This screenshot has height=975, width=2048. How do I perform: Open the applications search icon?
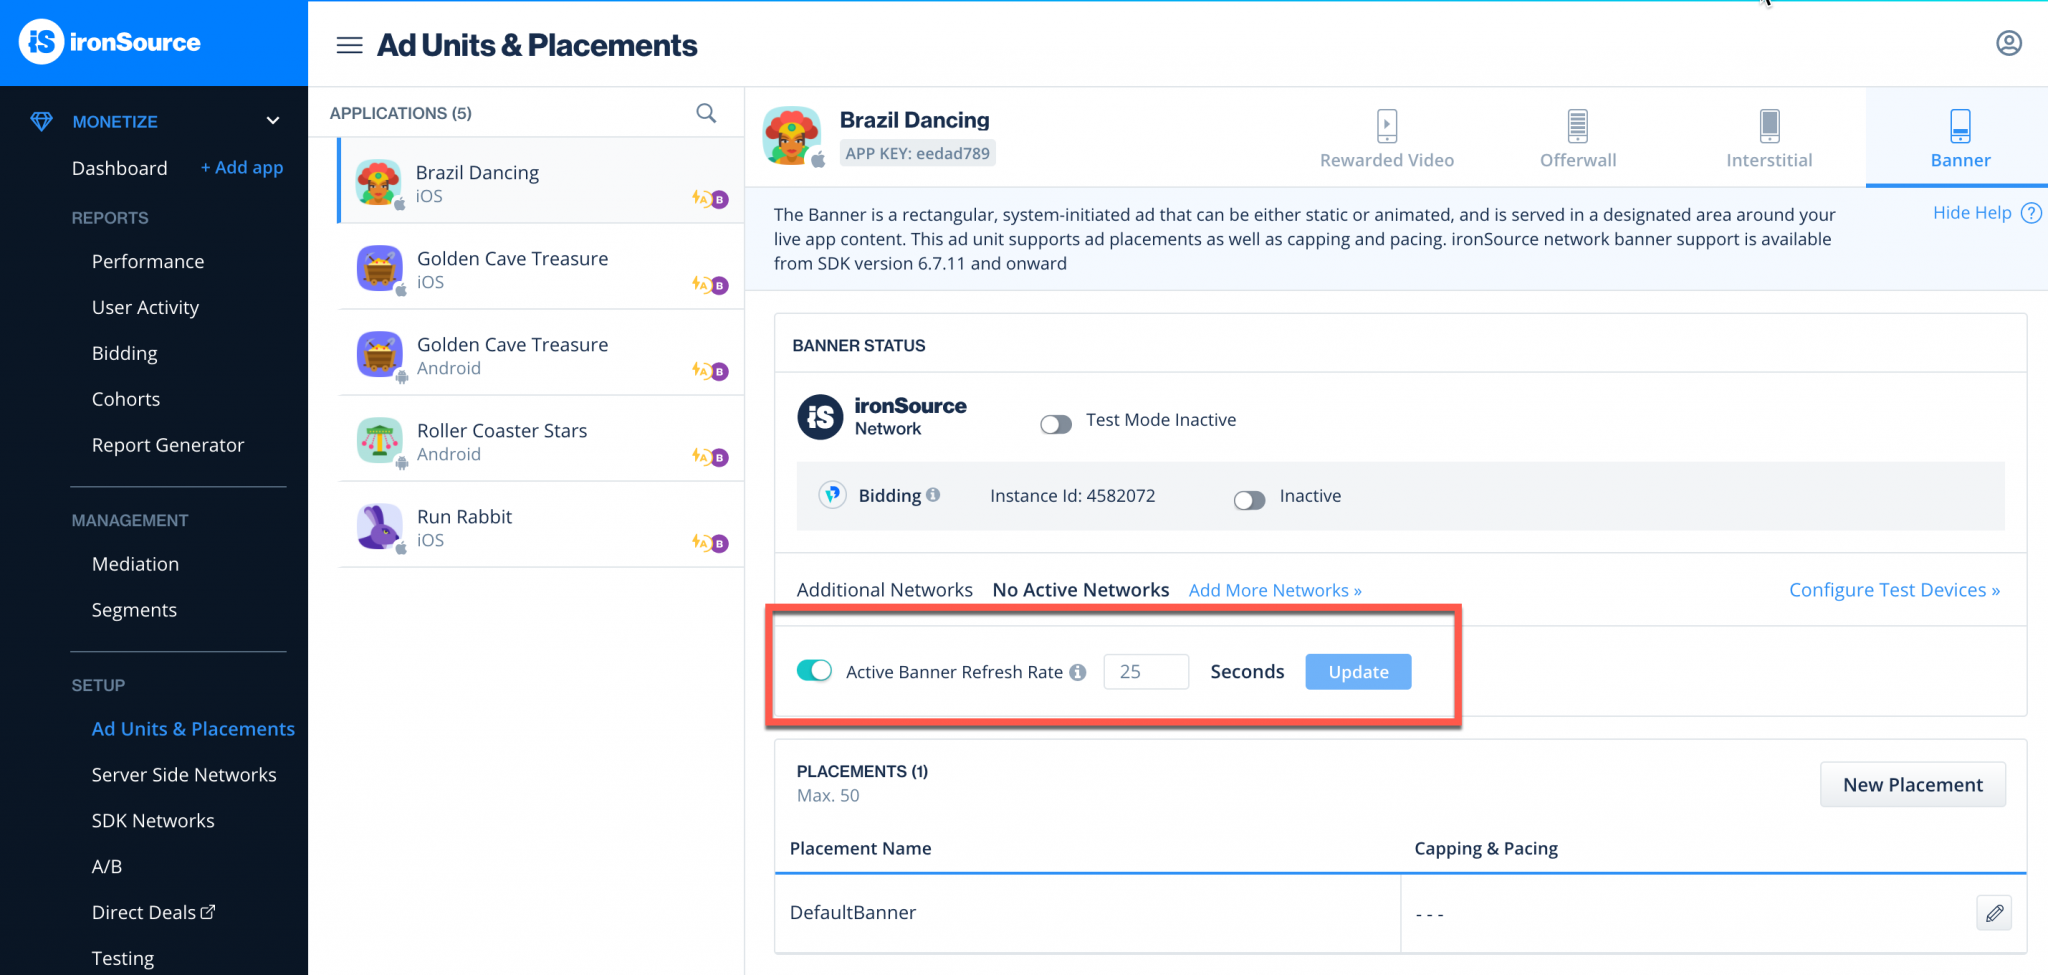(706, 113)
